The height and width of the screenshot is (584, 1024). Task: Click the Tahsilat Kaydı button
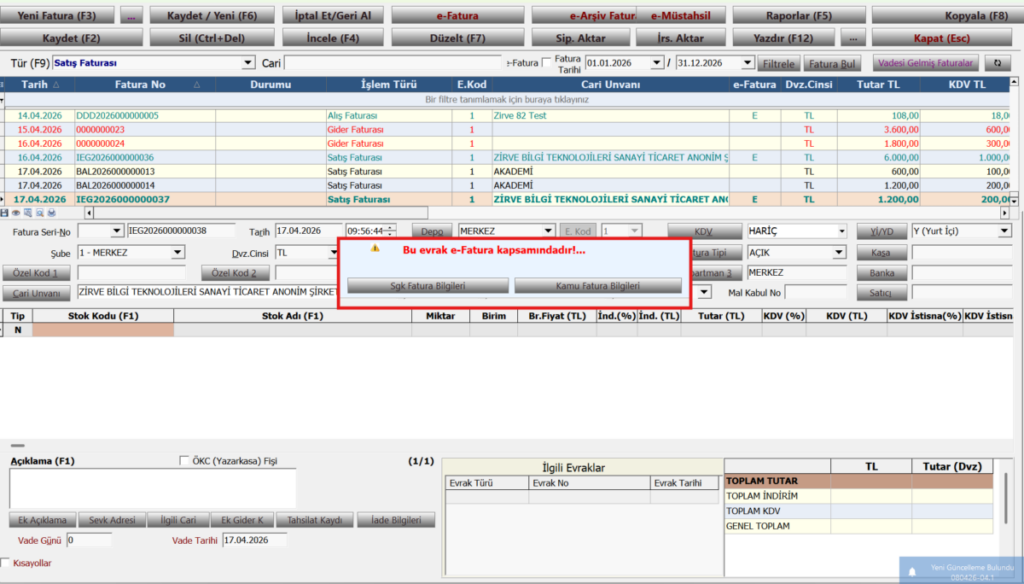(315, 520)
